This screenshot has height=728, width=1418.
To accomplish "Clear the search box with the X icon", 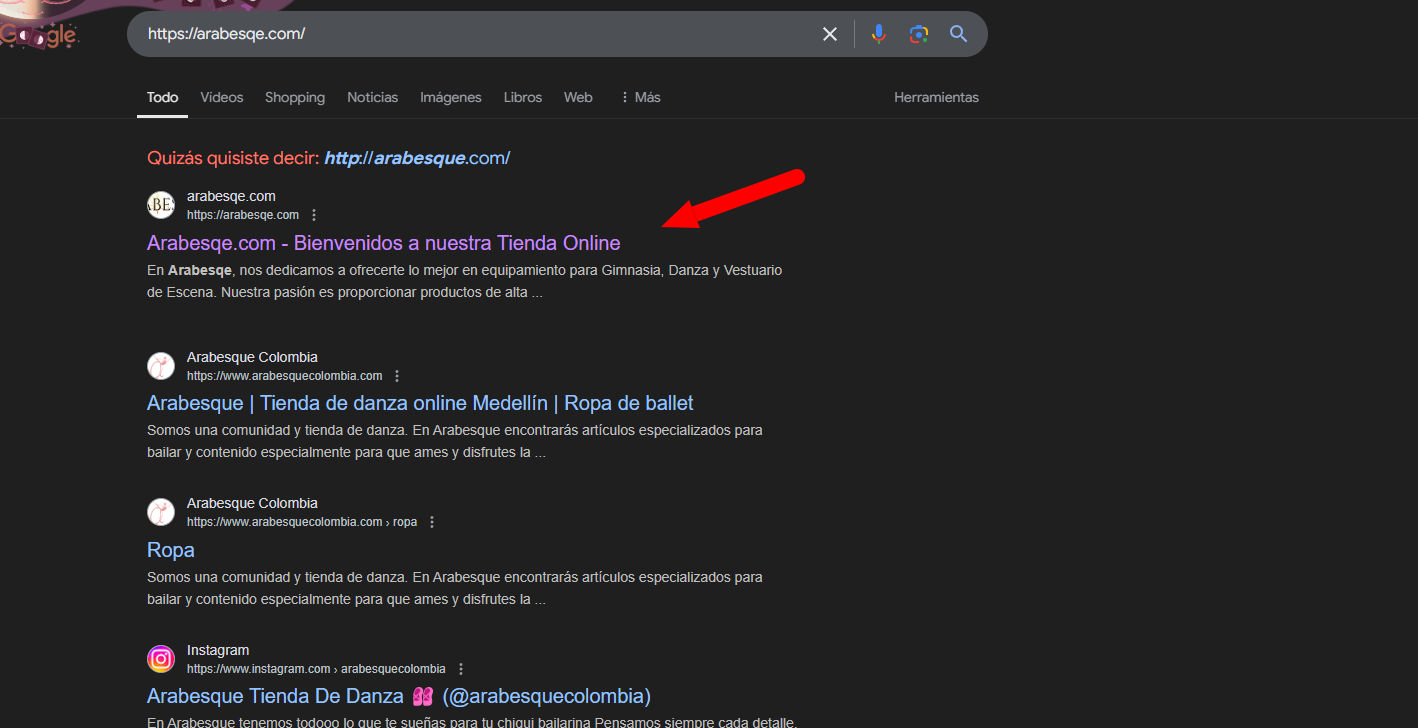I will (830, 34).
